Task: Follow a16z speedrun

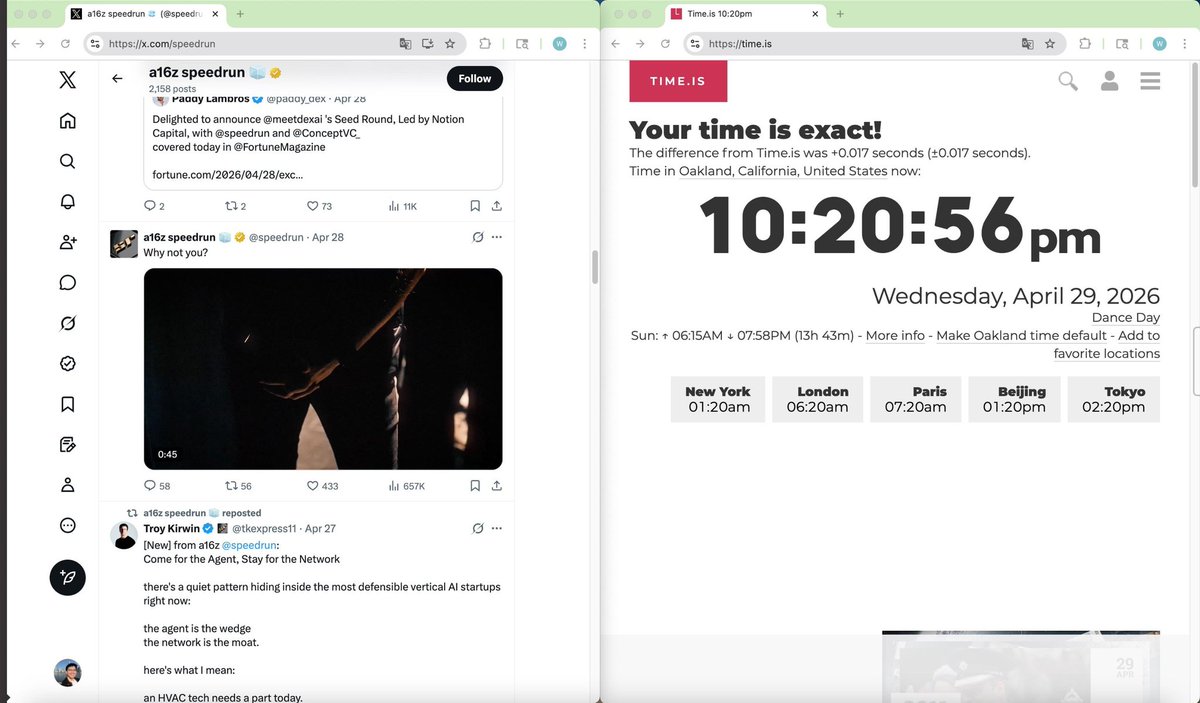Action: (475, 79)
